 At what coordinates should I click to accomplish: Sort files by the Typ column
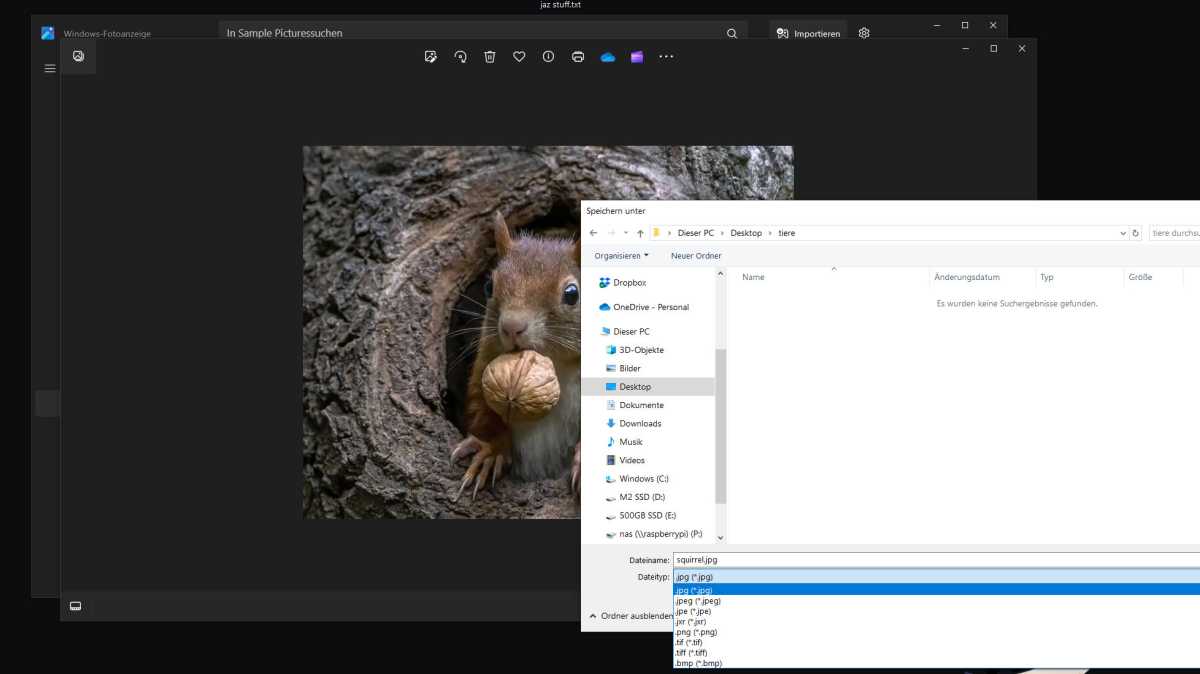tap(1046, 277)
